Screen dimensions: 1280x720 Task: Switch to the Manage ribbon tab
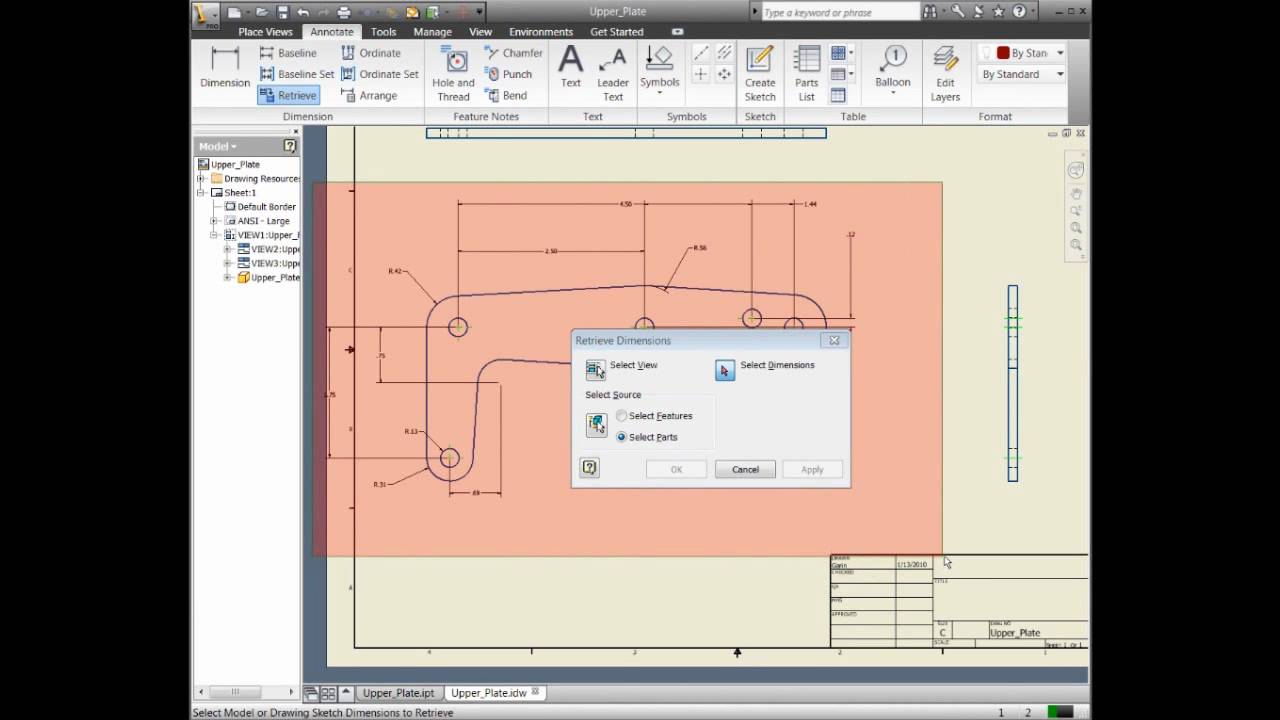[x=432, y=32]
